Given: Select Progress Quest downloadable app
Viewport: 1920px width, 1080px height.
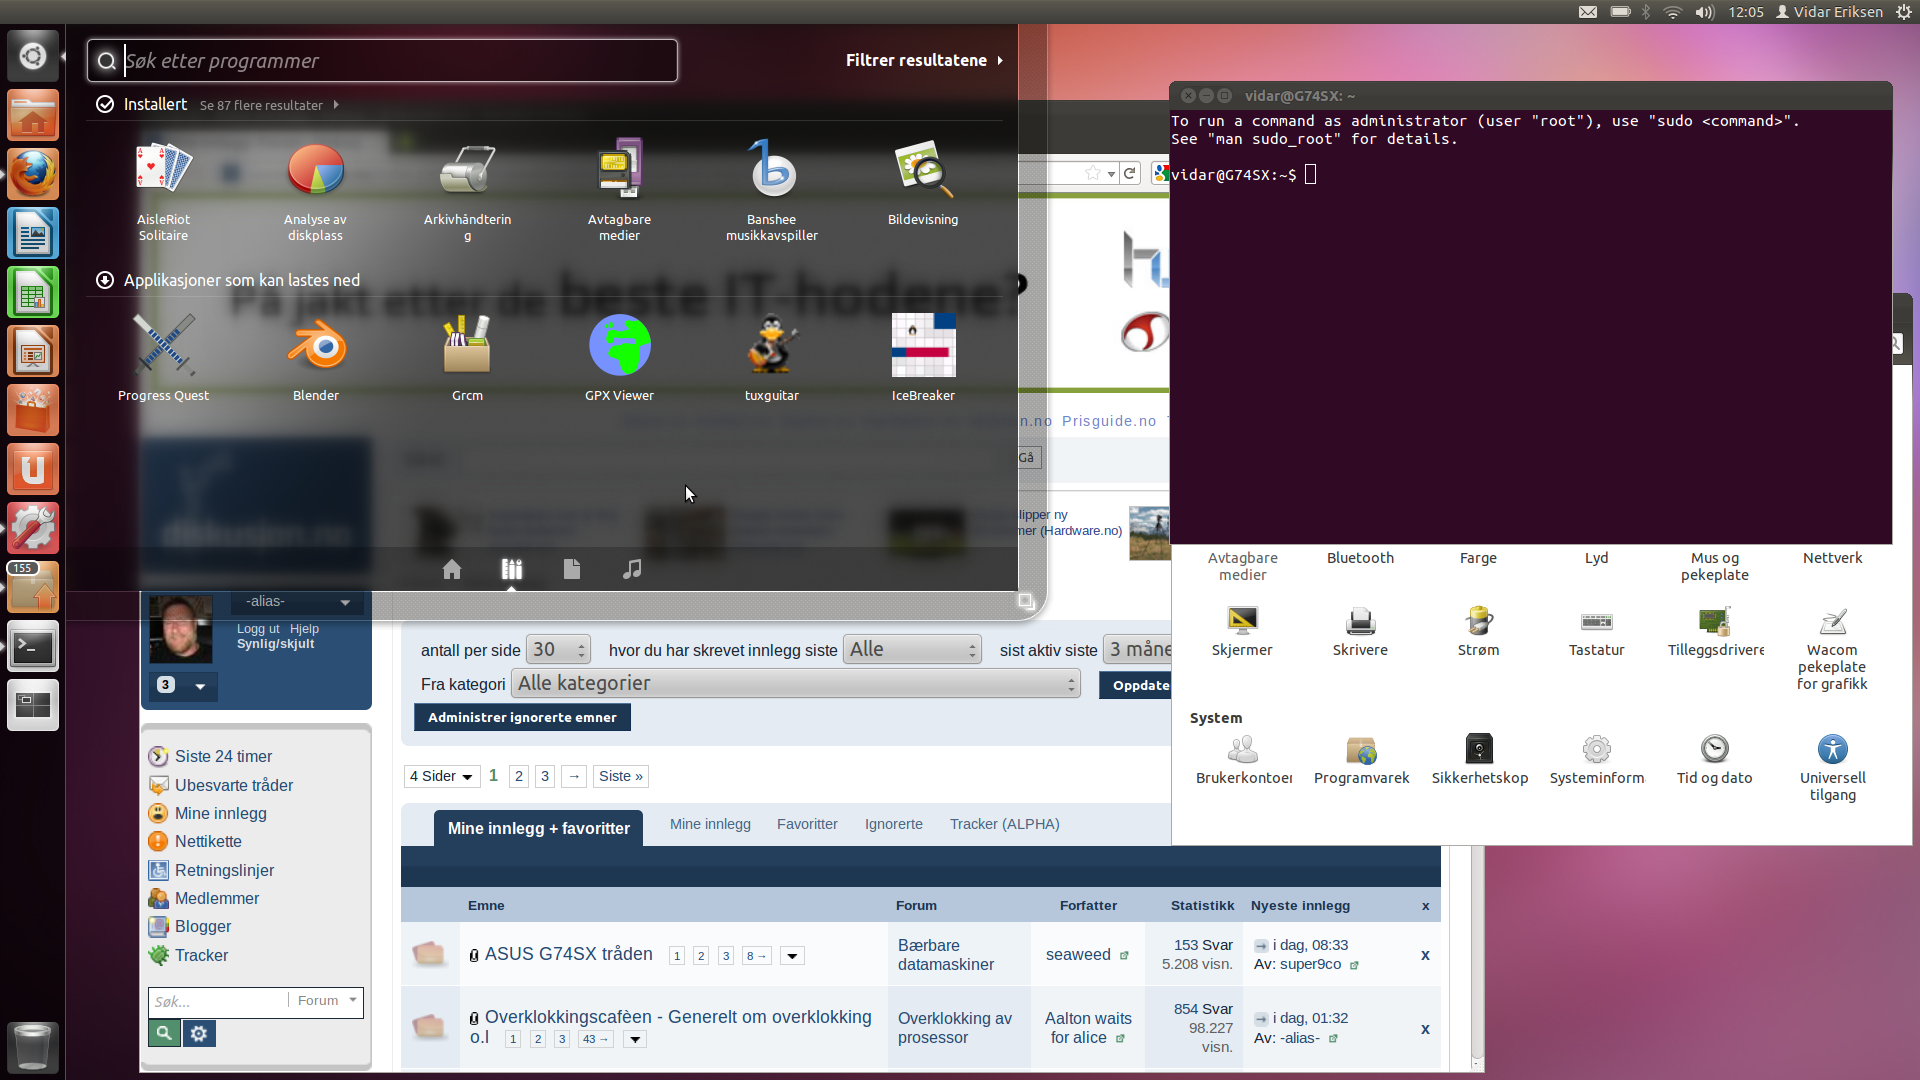Looking at the screenshot, I should click(163, 357).
